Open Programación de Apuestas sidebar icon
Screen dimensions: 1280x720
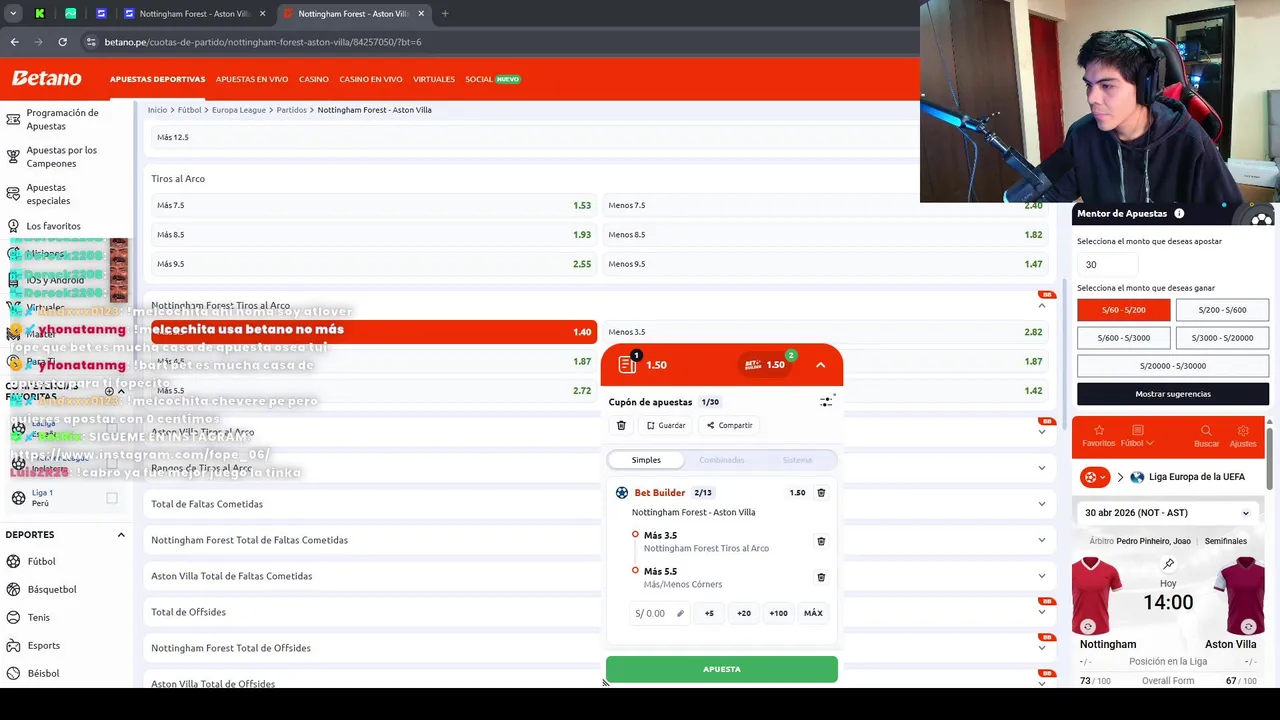(x=13, y=119)
